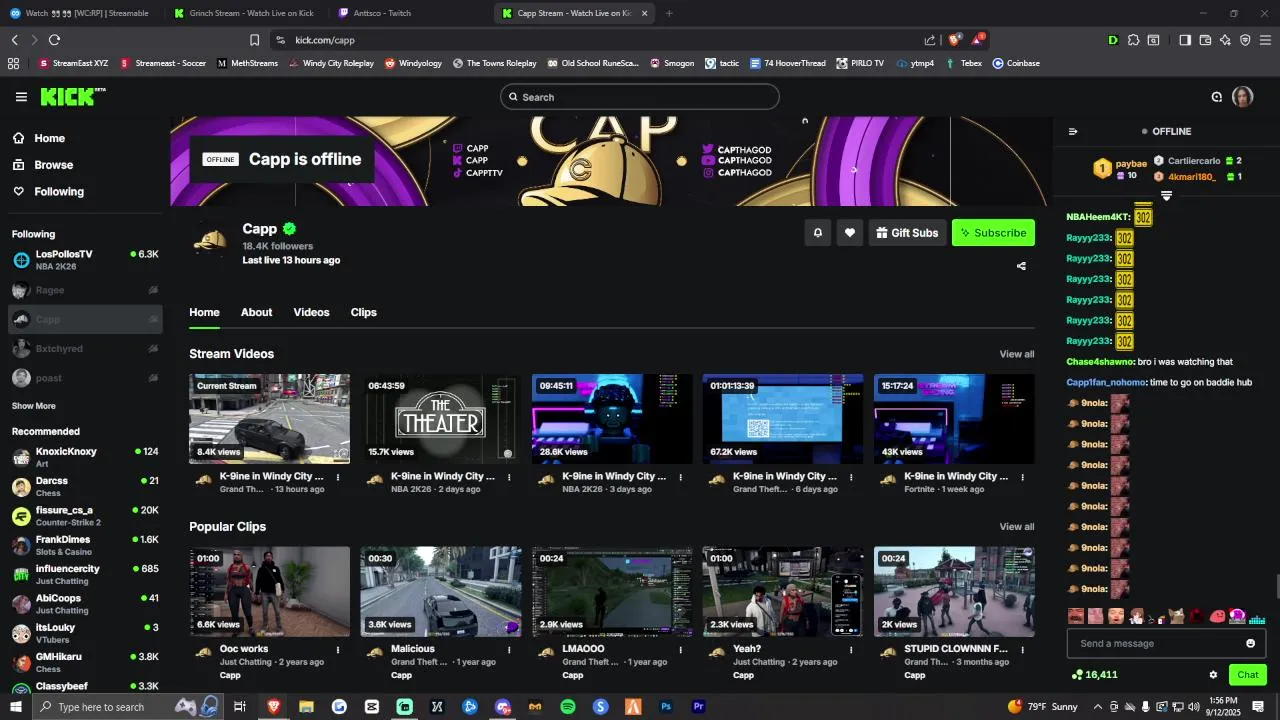Screen dimensions: 1280x720
Task: Open GMHikaru recommended channel
Action: click(x=85, y=662)
